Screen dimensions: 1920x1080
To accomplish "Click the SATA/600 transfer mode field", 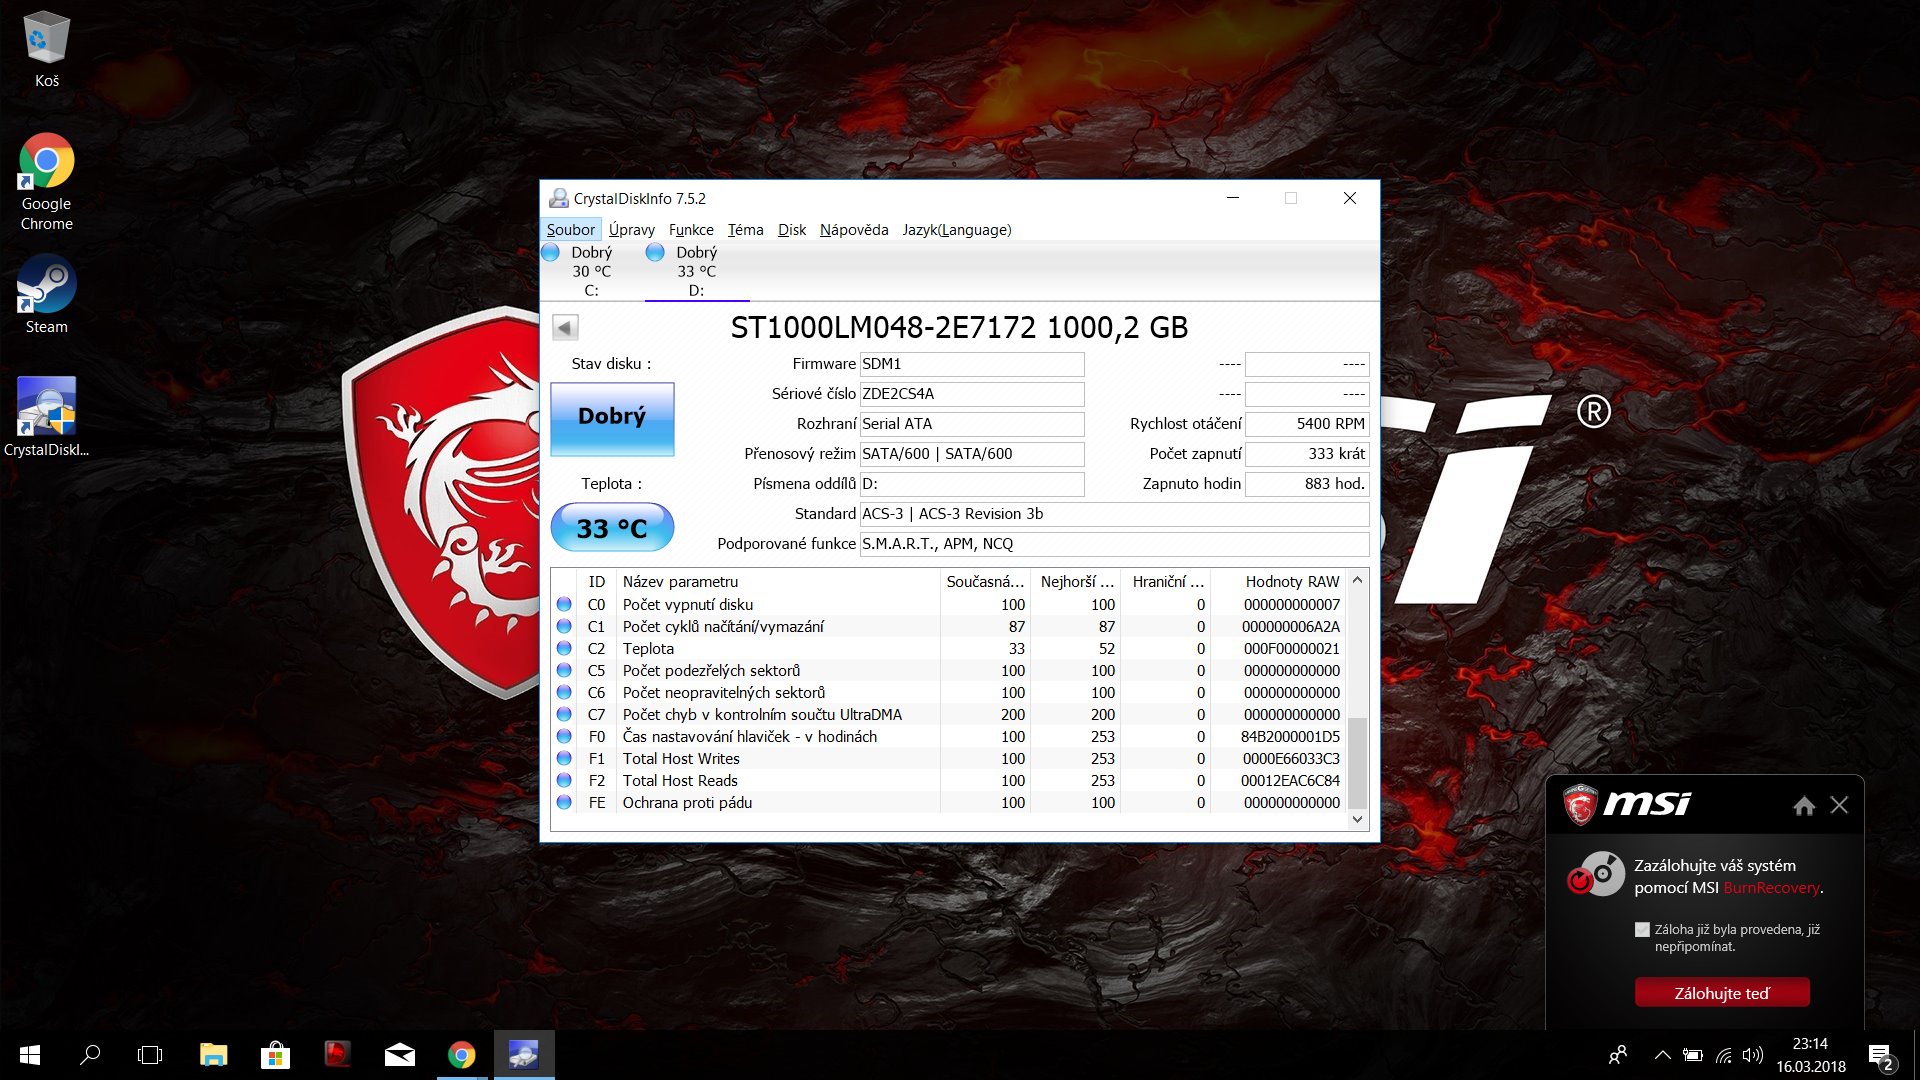I will pos(972,454).
